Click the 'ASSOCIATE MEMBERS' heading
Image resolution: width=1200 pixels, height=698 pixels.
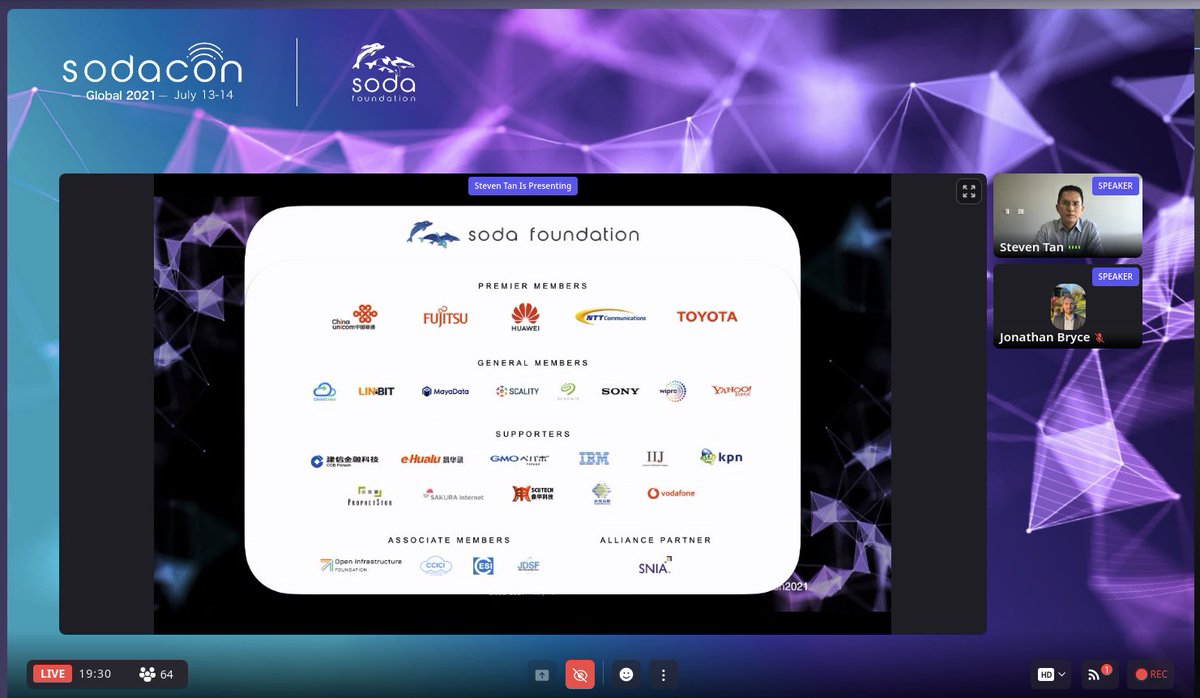point(449,540)
